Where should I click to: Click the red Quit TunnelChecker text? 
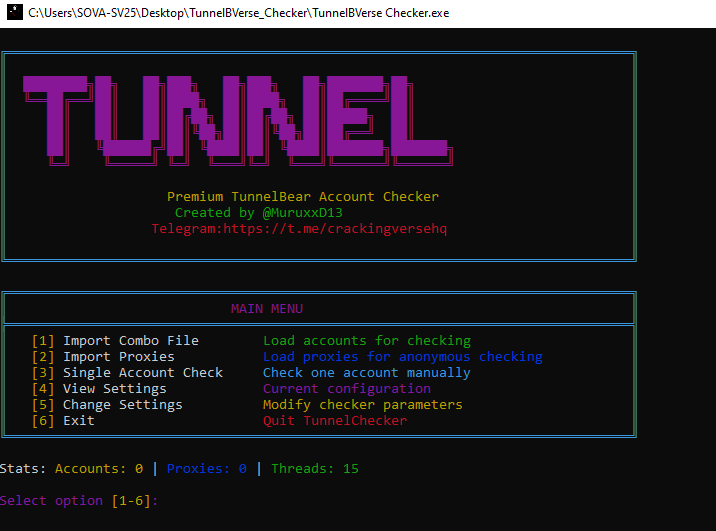pyautogui.click(x=334, y=421)
